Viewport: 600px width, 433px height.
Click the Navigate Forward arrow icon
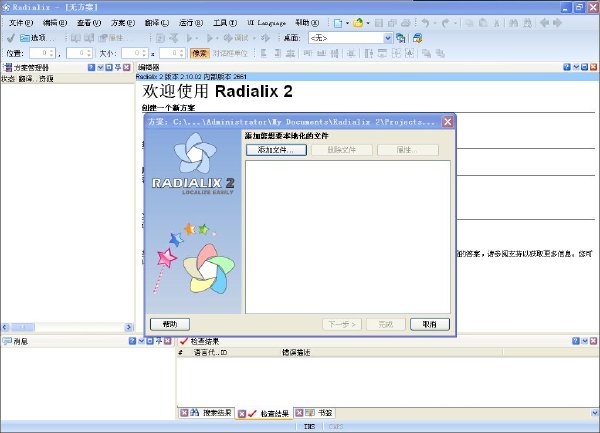coord(557,23)
